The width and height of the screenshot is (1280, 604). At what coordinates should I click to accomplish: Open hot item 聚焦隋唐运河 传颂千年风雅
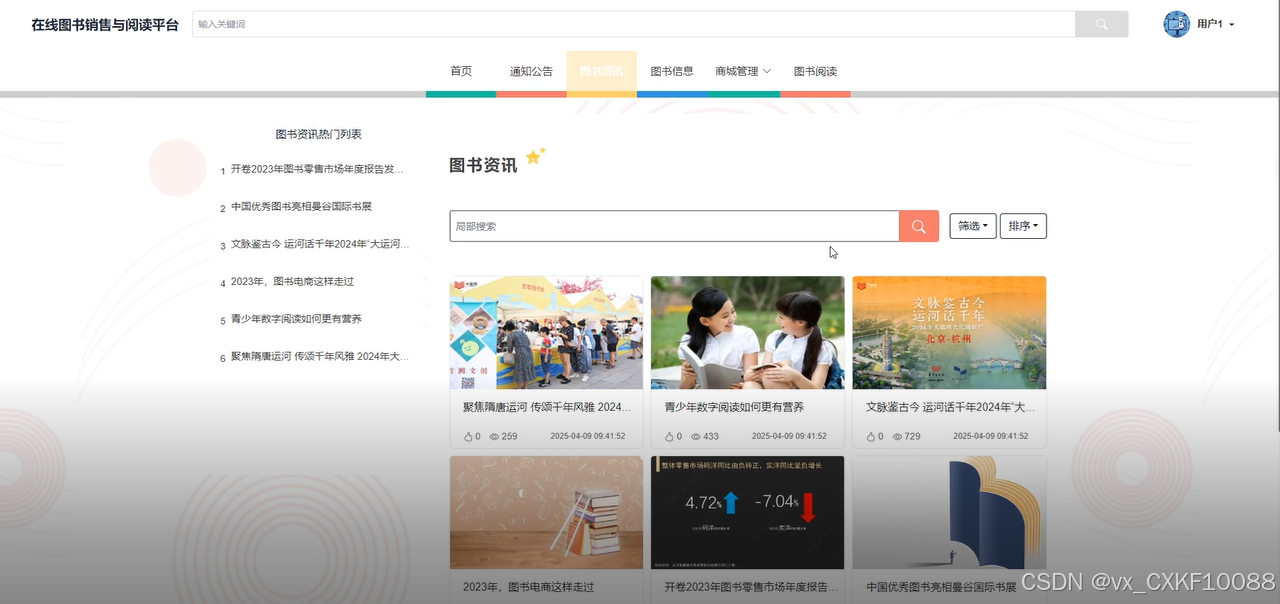click(320, 355)
